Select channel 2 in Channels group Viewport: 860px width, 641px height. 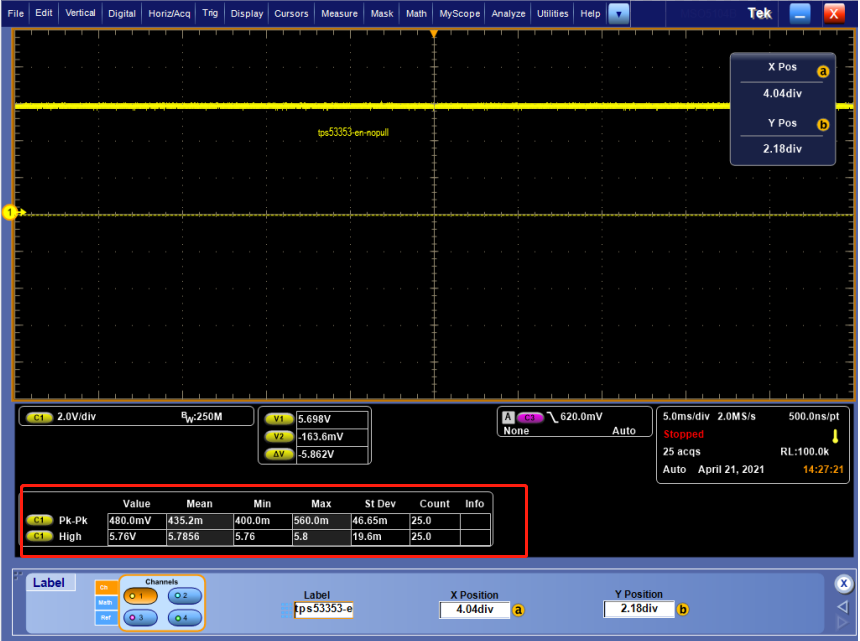tap(183, 596)
